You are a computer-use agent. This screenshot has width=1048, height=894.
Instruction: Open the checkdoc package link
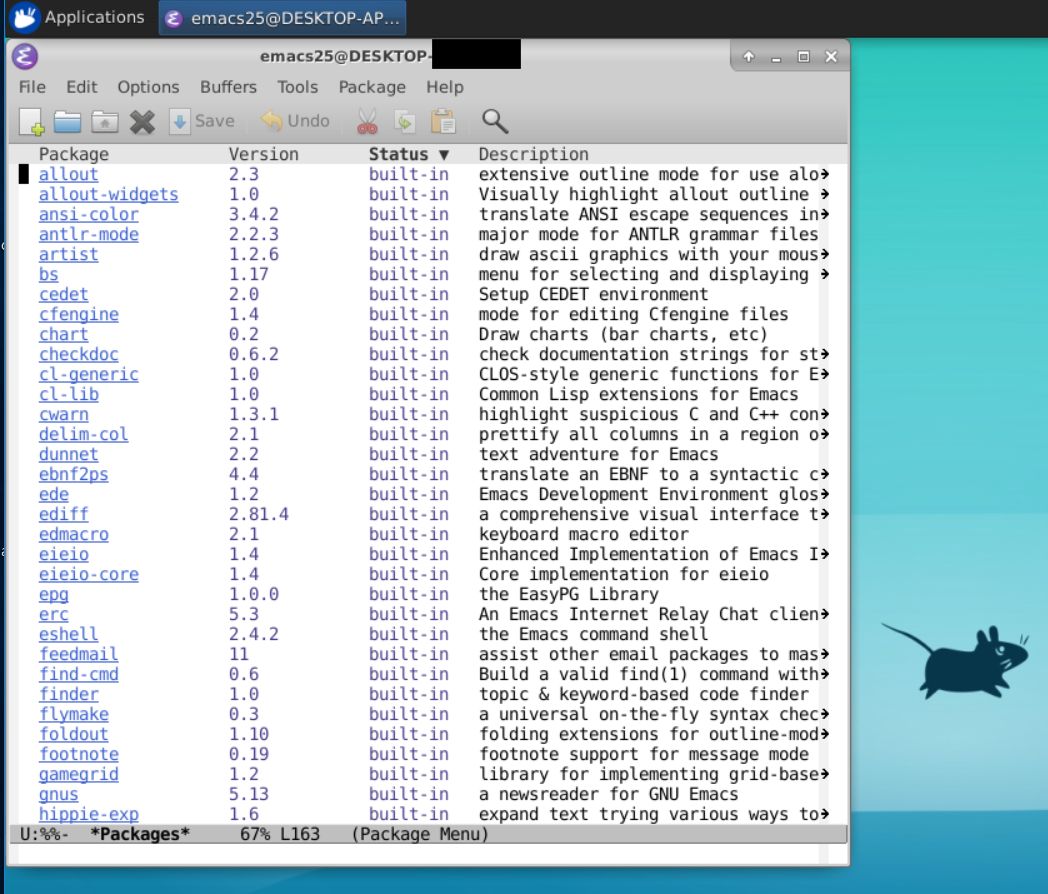(x=78, y=355)
